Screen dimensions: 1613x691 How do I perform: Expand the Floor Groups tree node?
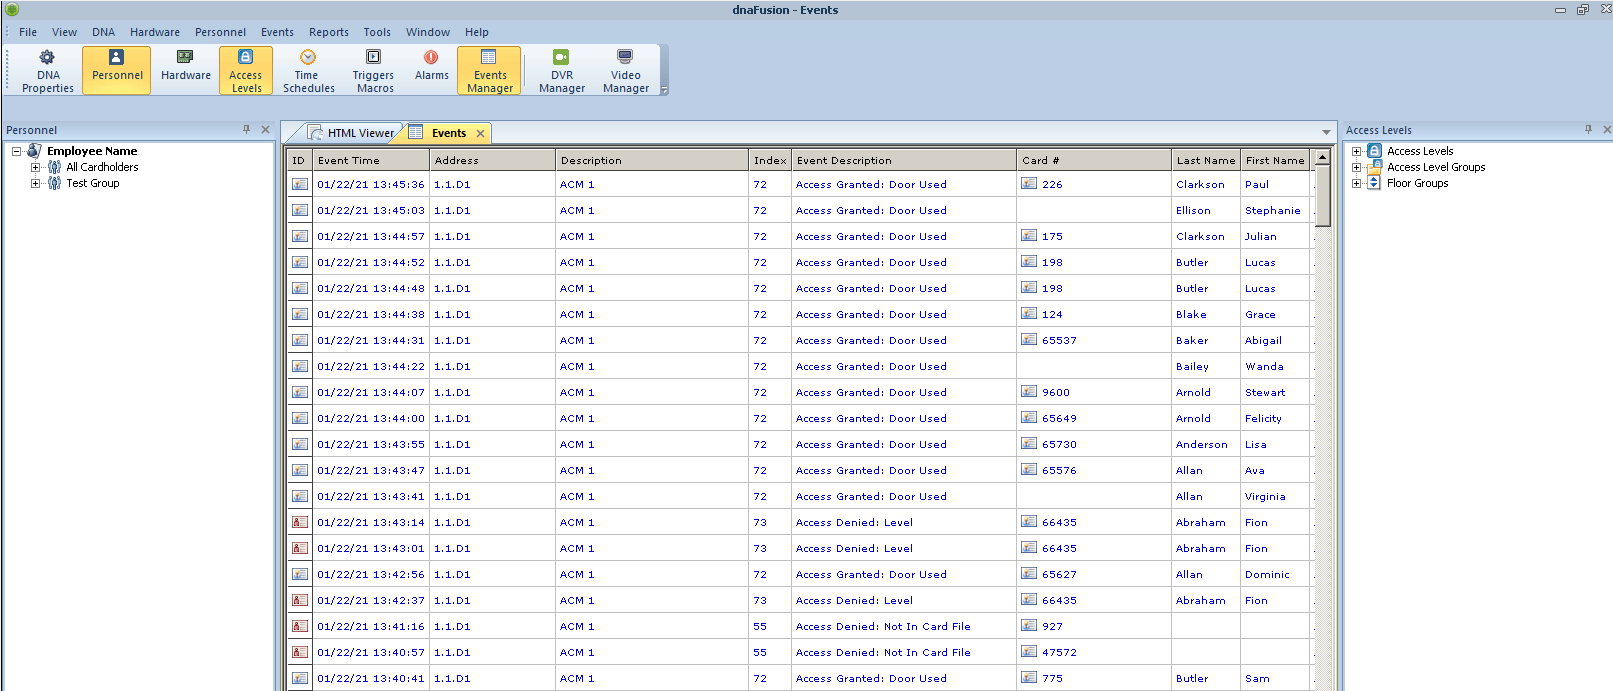(1356, 183)
